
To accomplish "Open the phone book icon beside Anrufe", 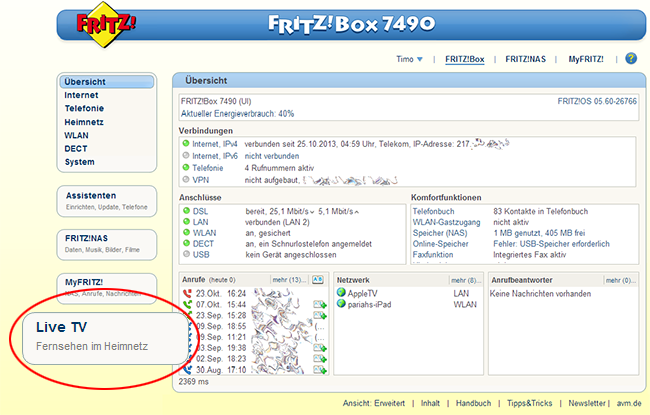I will [x=318, y=279].
